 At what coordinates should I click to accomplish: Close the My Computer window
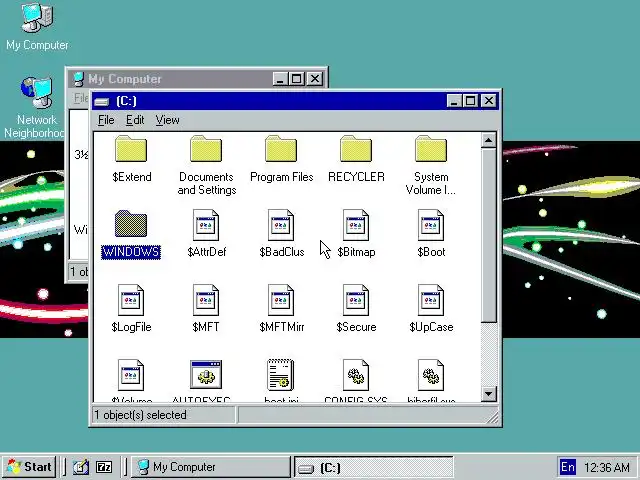[315, 79]
